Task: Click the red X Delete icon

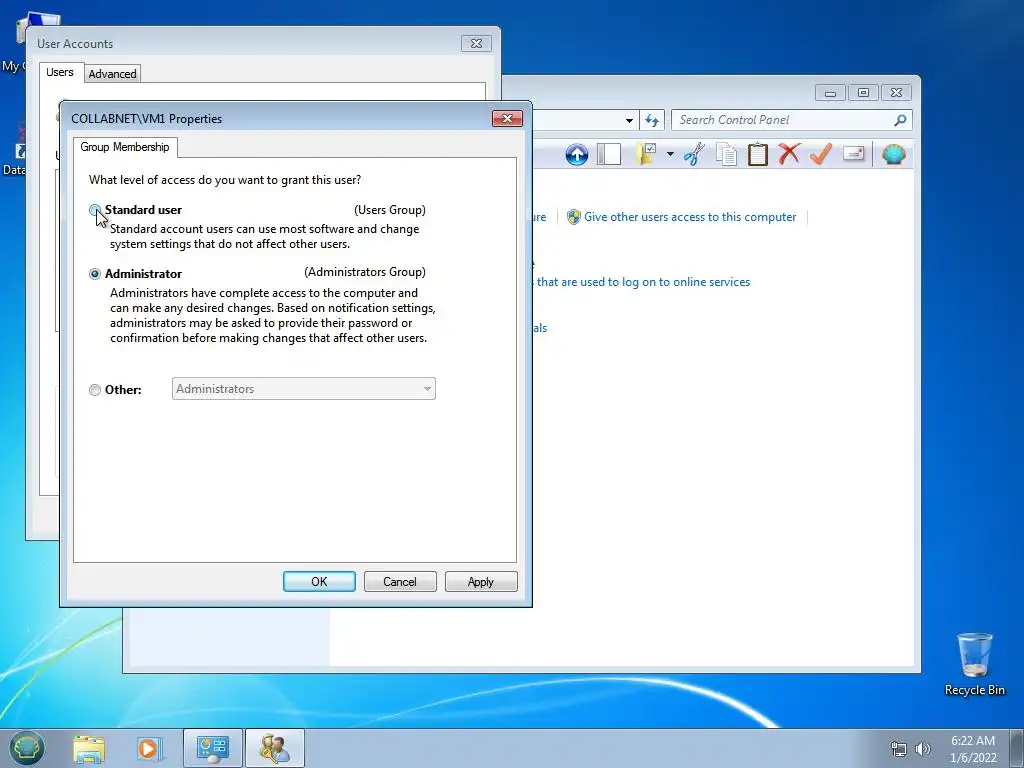Action: click(x=789, y=155)
